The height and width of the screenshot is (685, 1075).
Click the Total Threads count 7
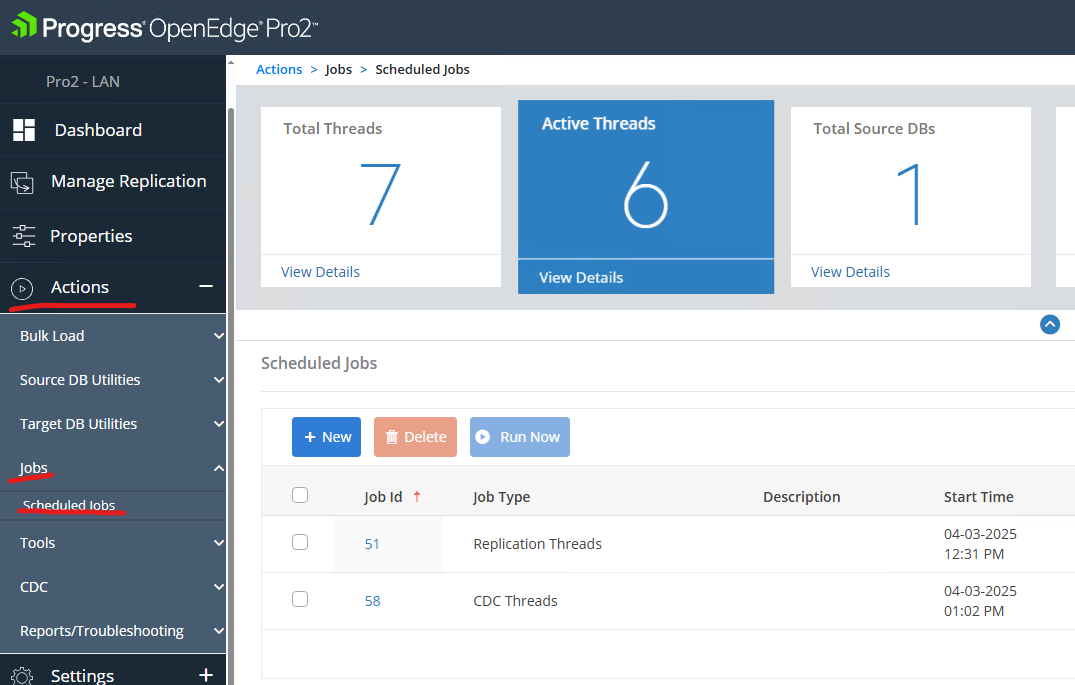[381, 195]
